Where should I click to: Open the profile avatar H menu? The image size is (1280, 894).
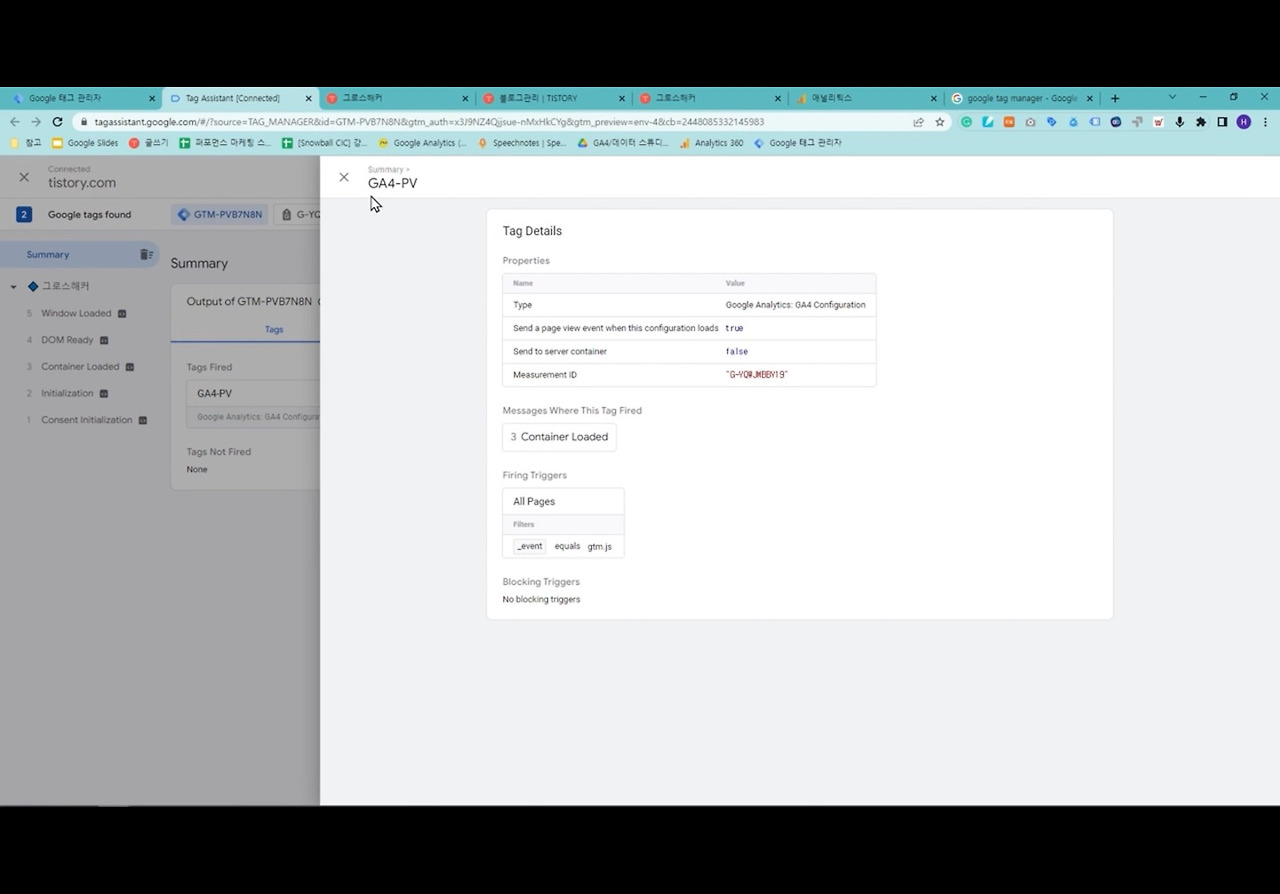(1243, 122)
